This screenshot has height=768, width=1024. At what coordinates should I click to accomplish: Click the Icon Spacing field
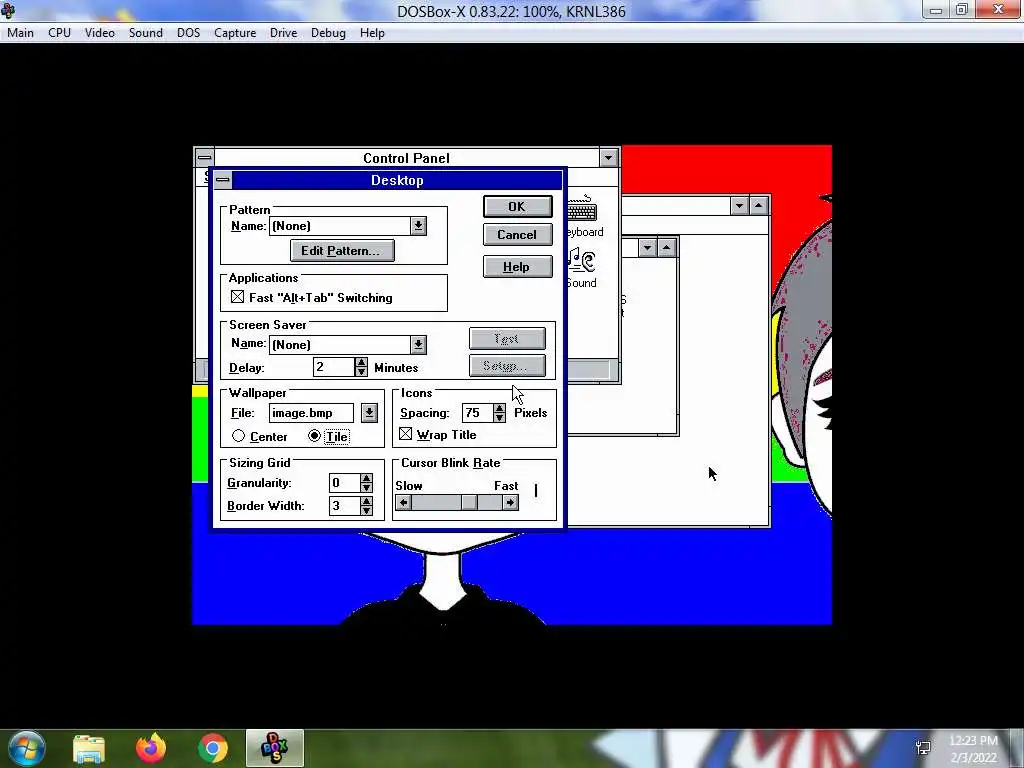coord(477,413)
